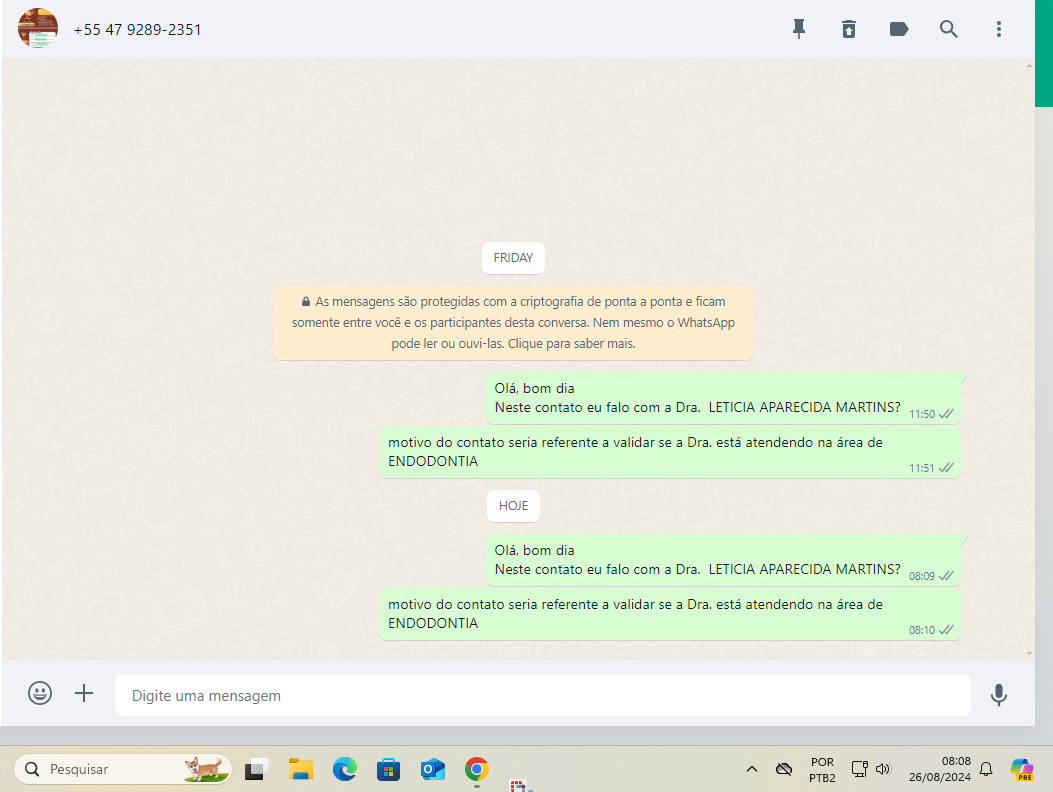Select the FRIDAY date chip
The image size is (1053, 792).
tap(513, 258)
